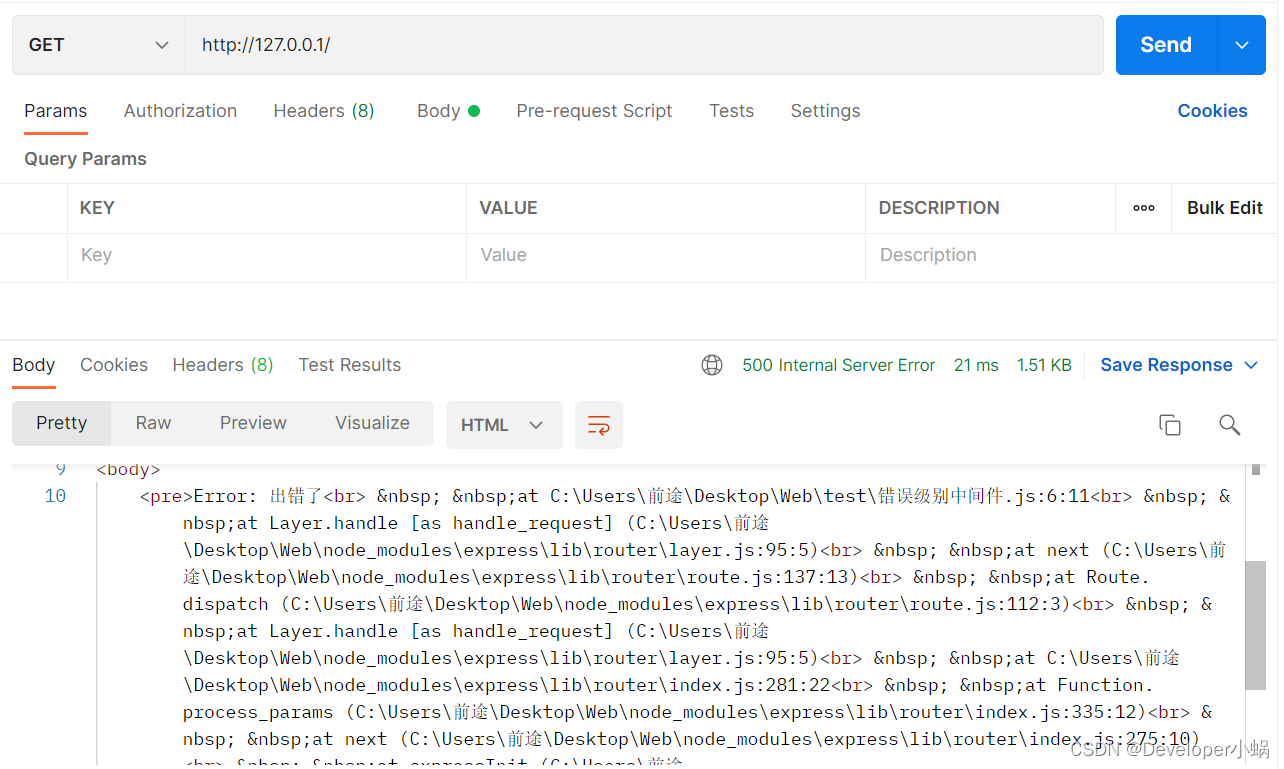Click the VALUE column header
This screenshot has width=1284, height=769.
508,208
